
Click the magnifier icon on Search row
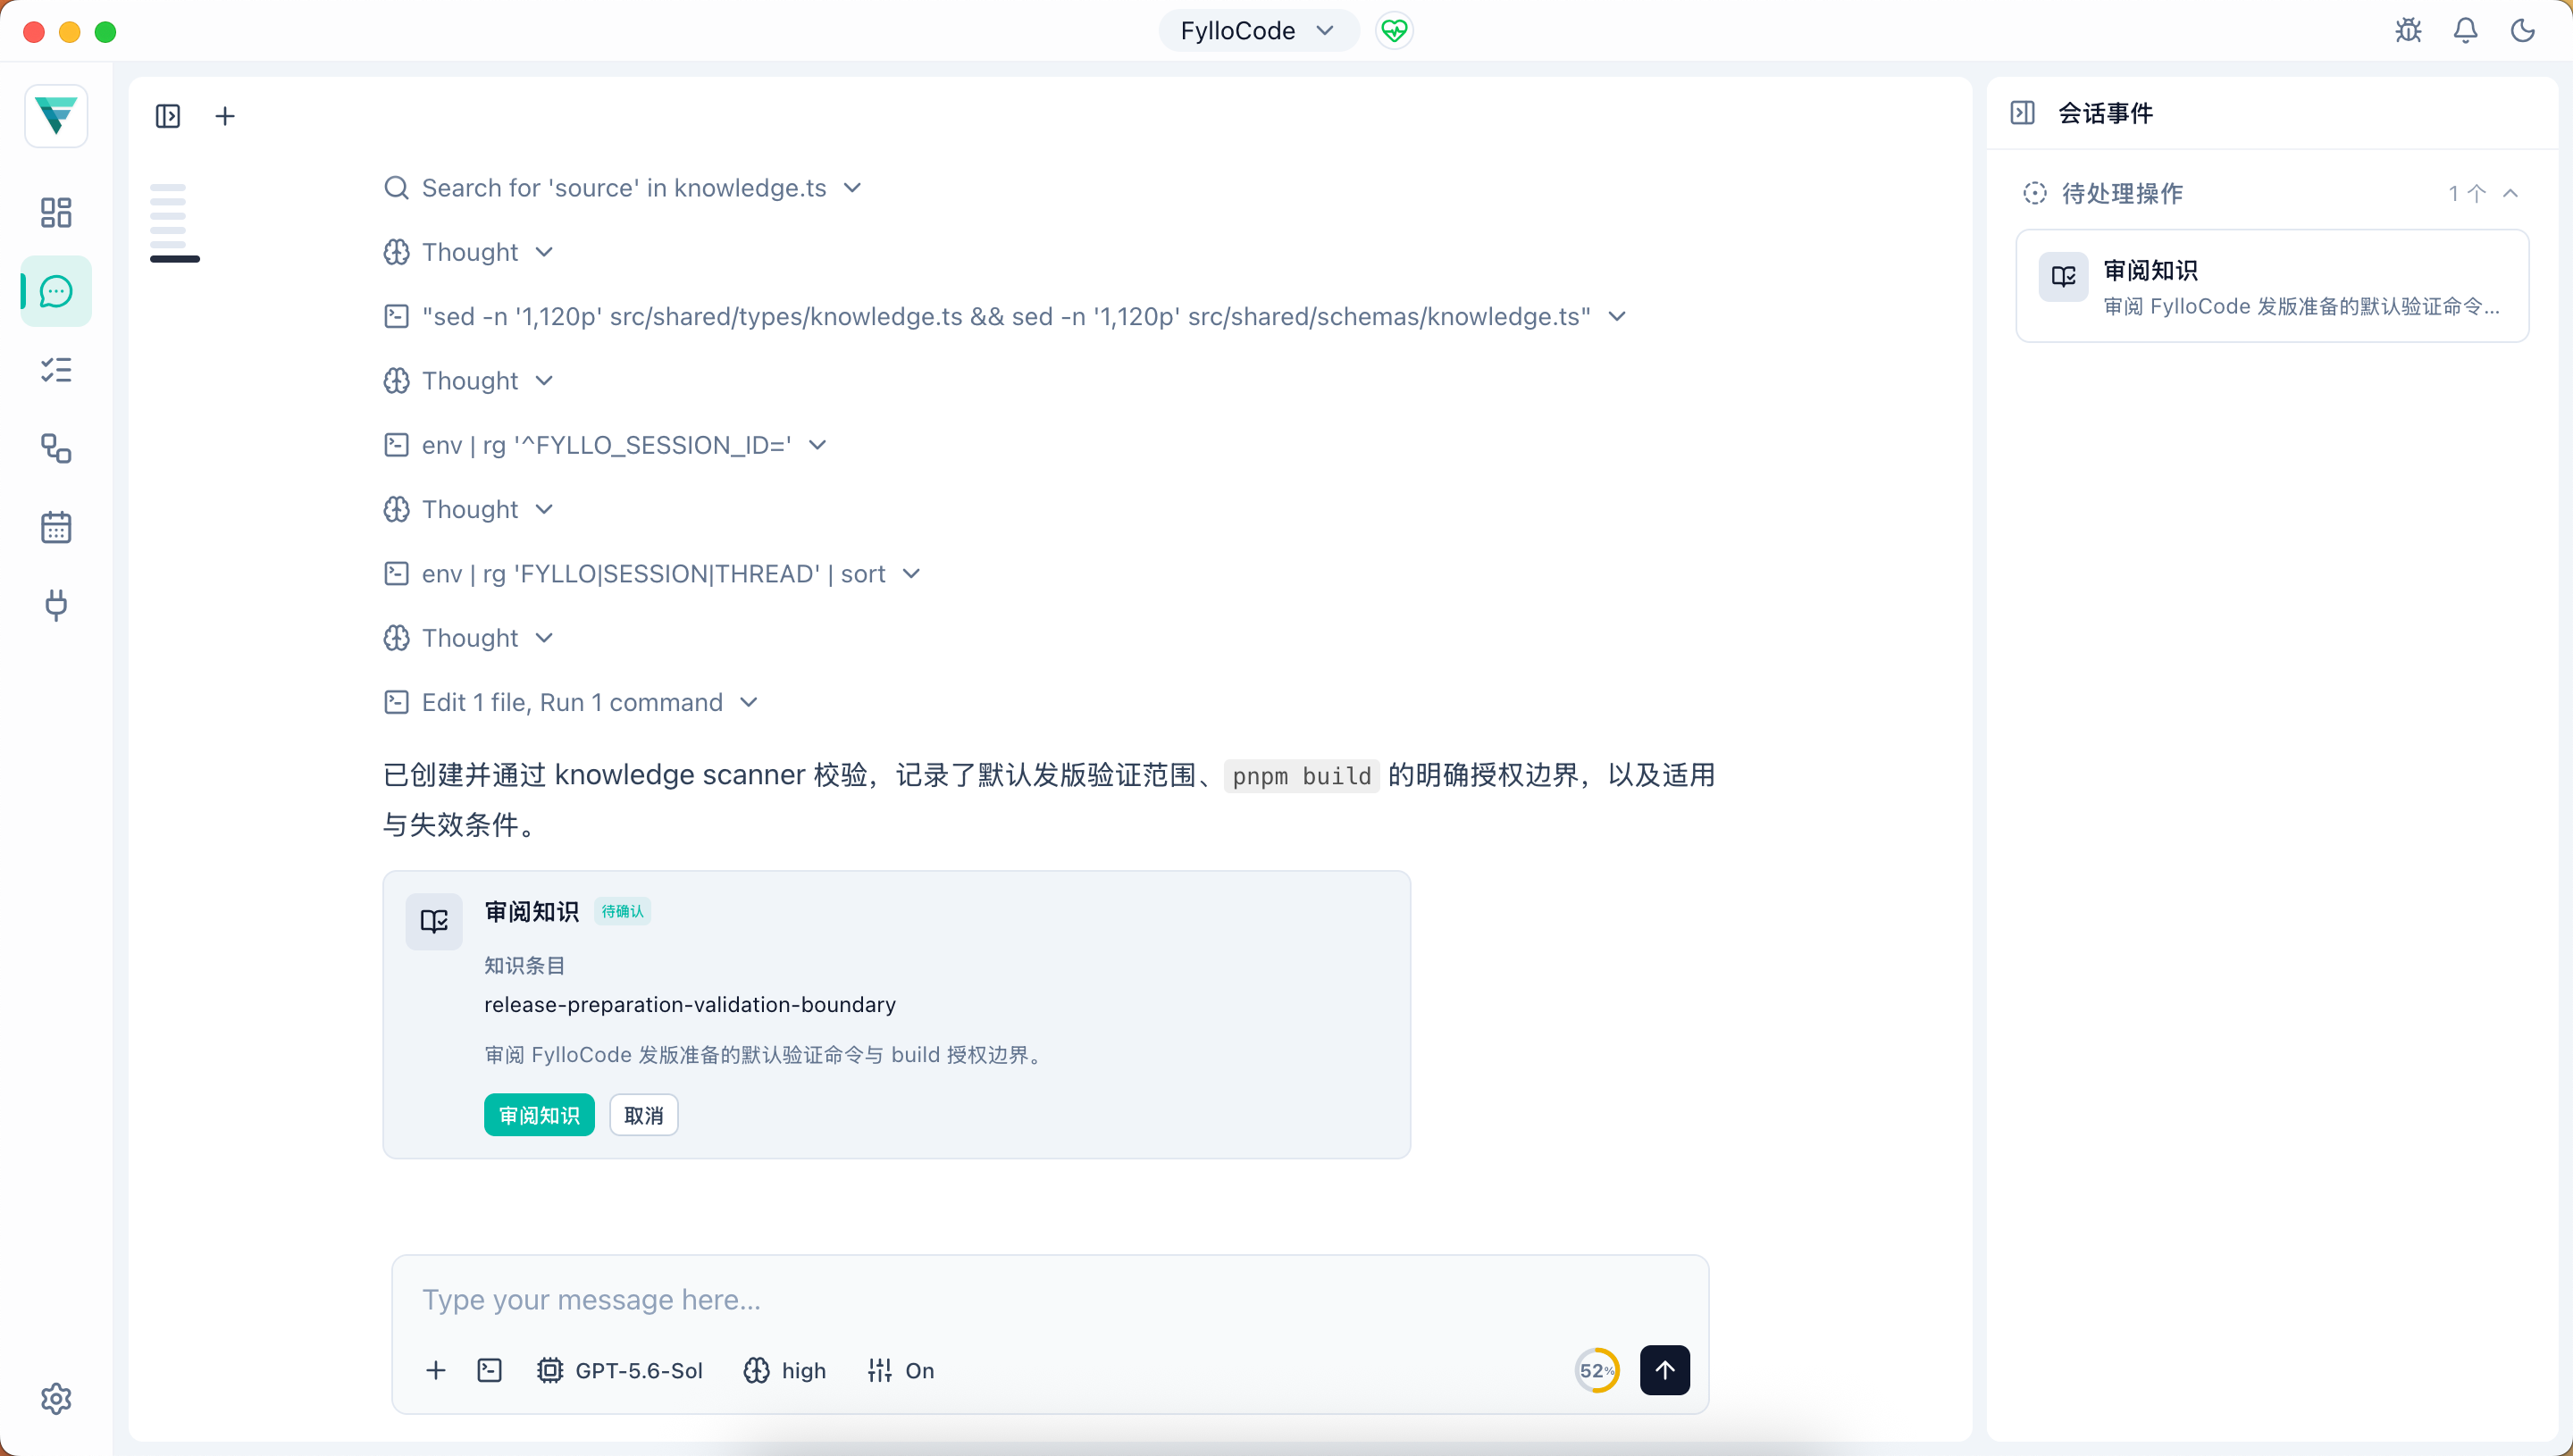(397, 188)
